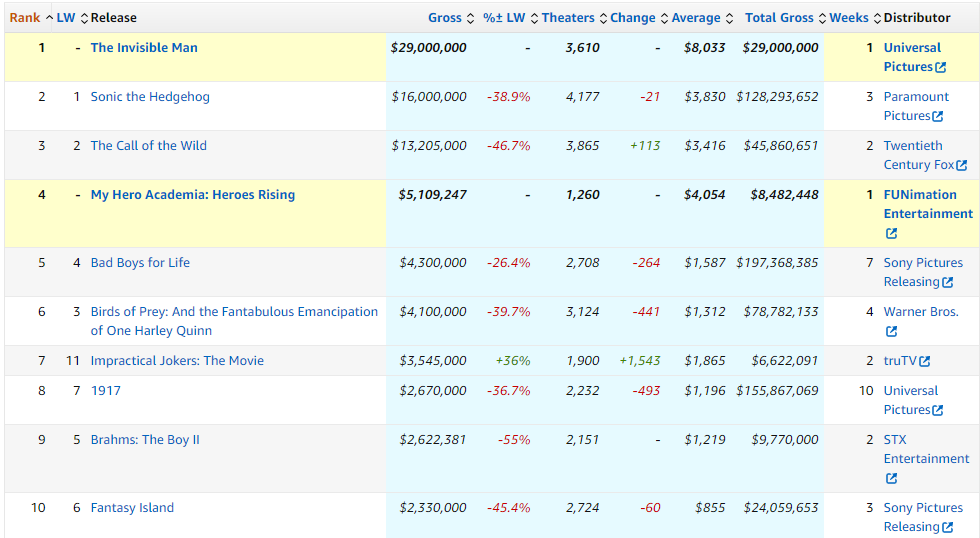This screenshot has width=980, height=538.
Task: Sort by Total Gross column
Action: pos(779,17)
